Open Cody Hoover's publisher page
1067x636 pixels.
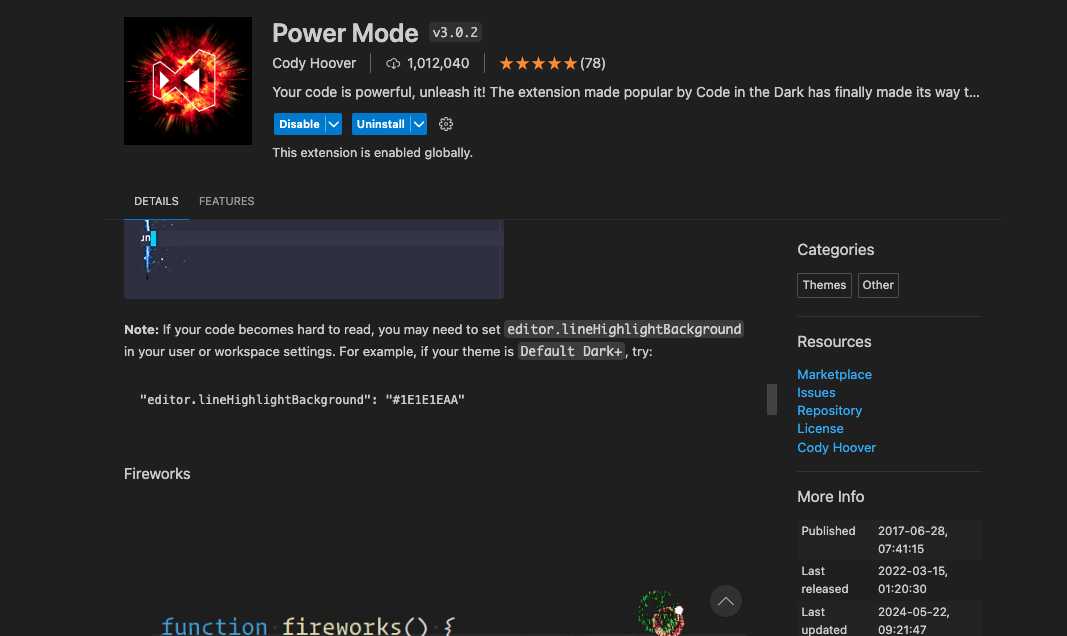pyautogui.click(x=836, y=447)
